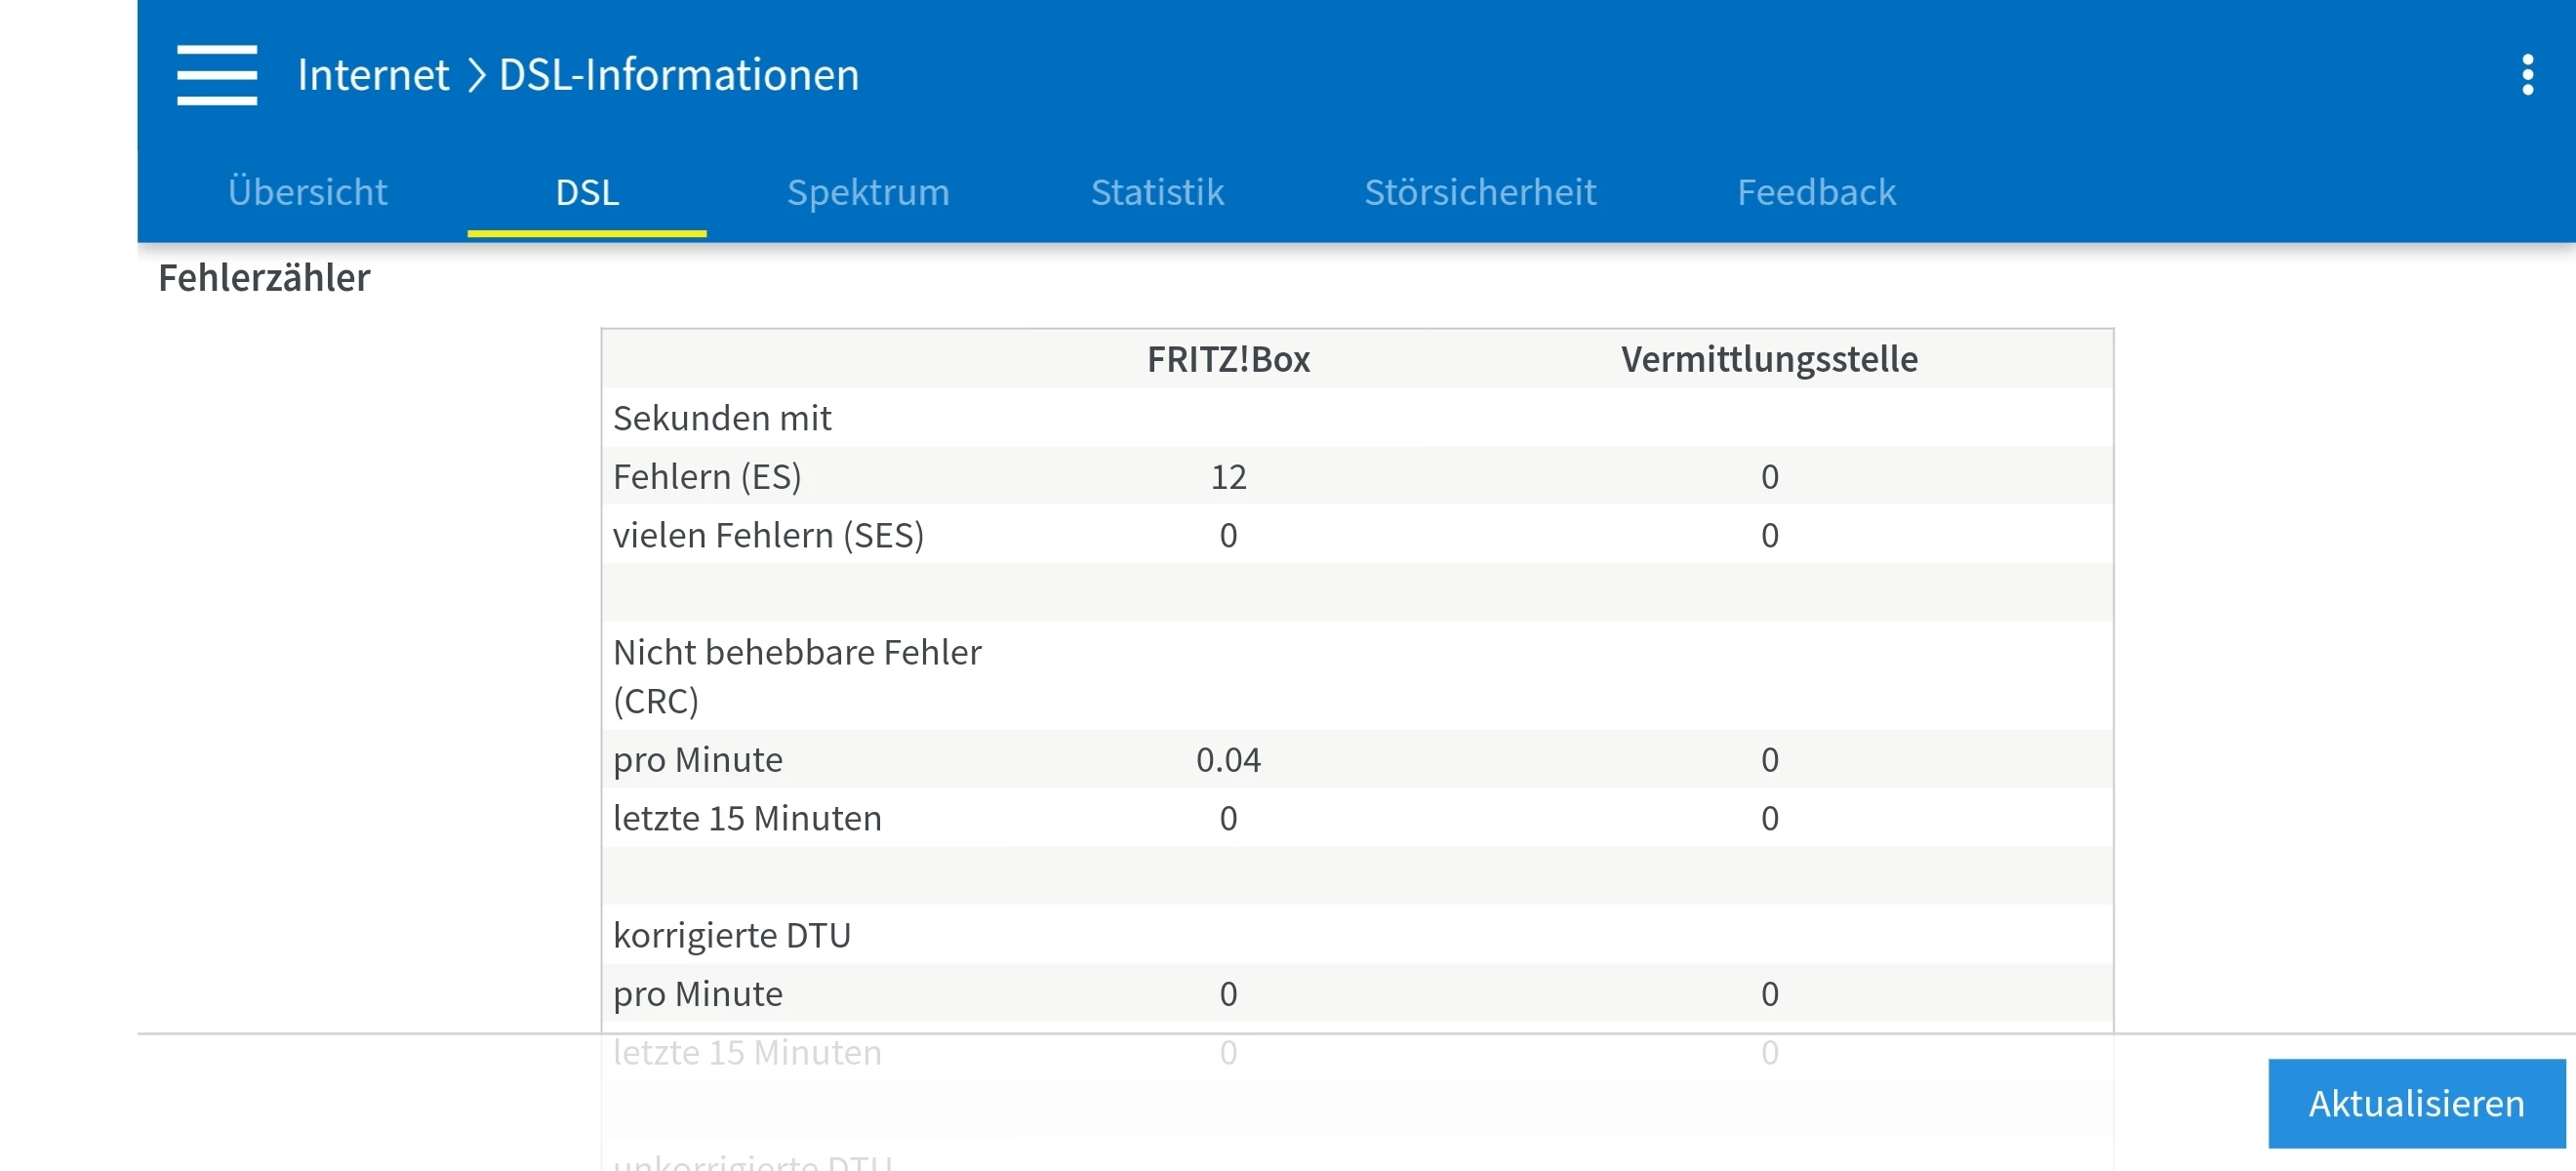Image resolution: width=2576 pixels, height=1171 pixels.
Task: Switch to the Störsicherheit tab
Action: coord(1480,192)
